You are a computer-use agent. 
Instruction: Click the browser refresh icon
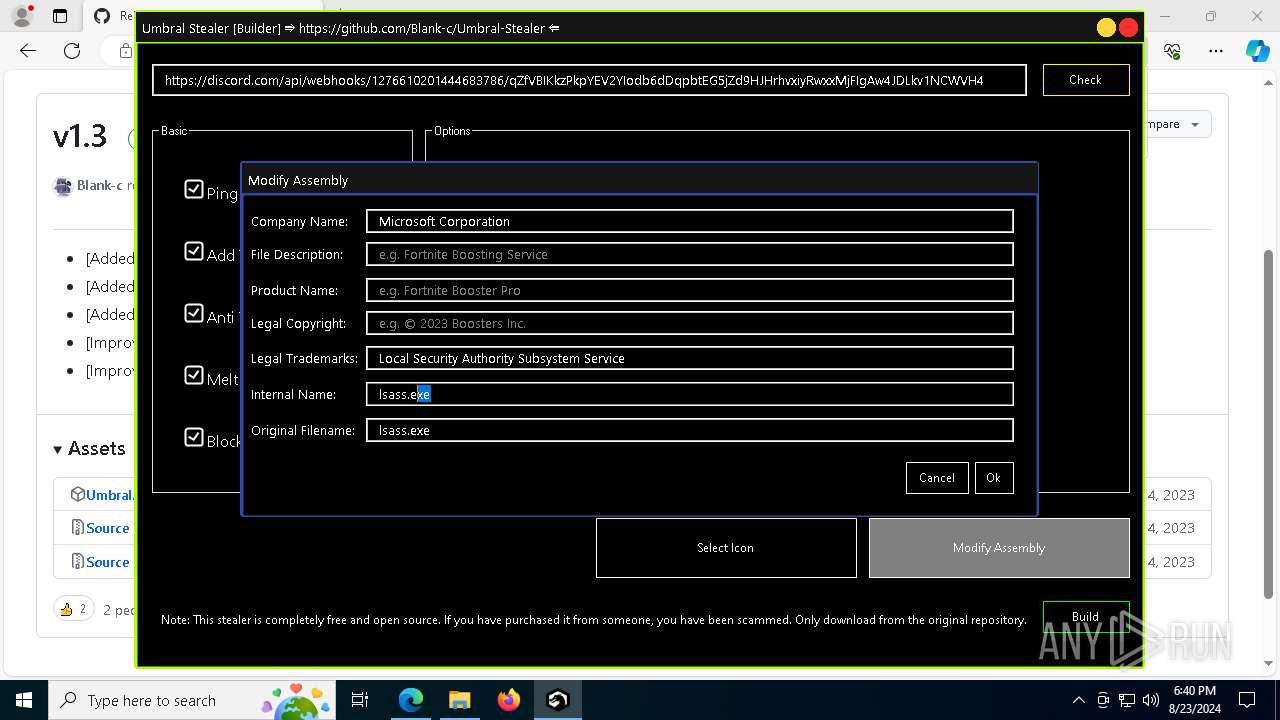click(x=72, y=51)
